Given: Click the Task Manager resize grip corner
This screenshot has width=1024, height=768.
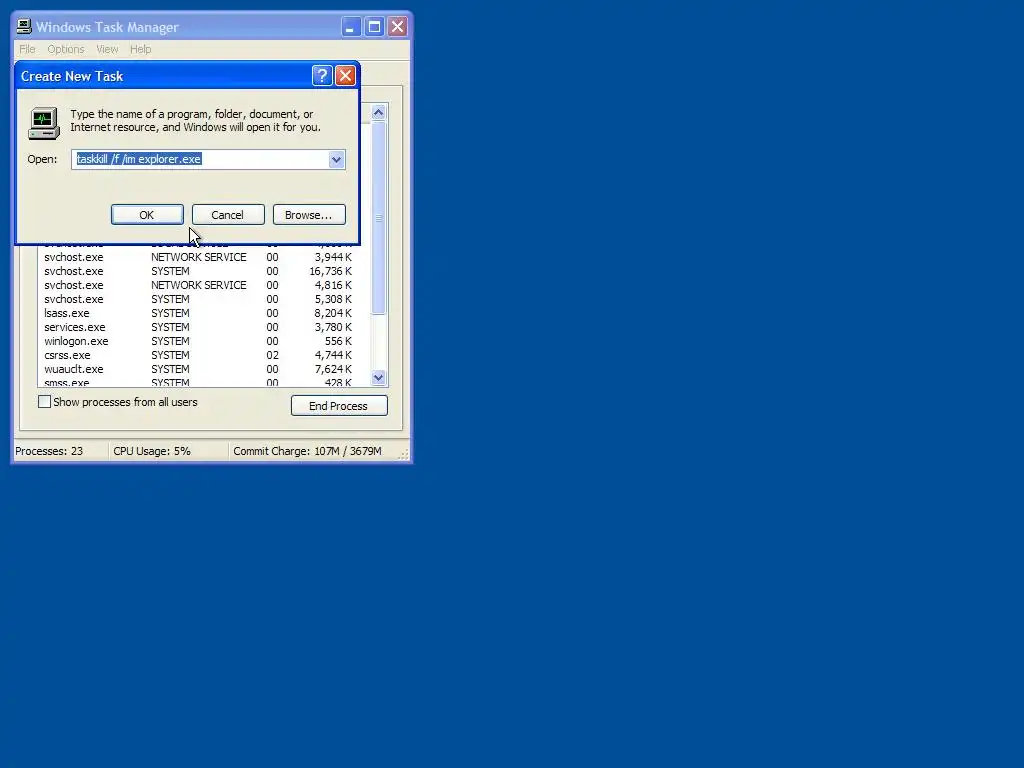Looking at the screenshot, I should point(404,454).
